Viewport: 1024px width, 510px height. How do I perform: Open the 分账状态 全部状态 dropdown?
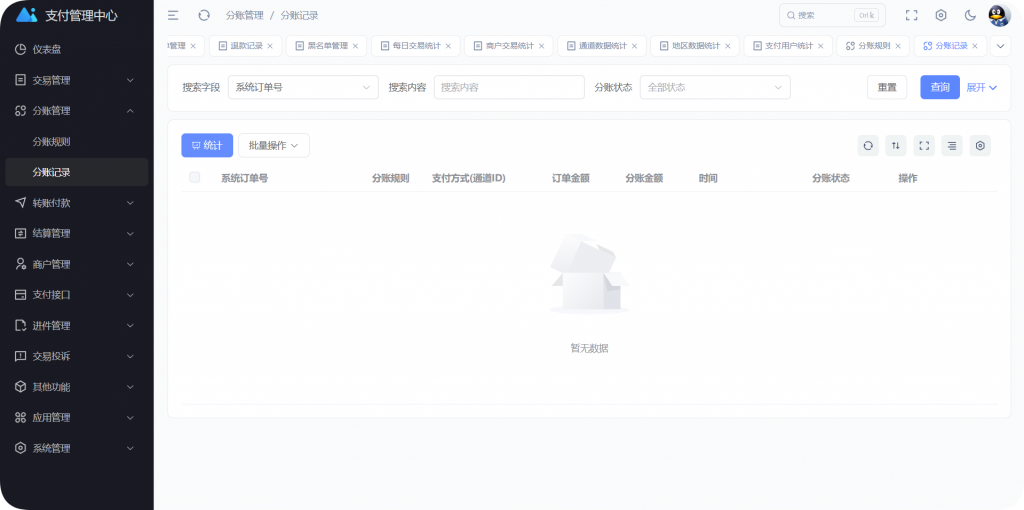pyautogui.click(x=715, y=88)
